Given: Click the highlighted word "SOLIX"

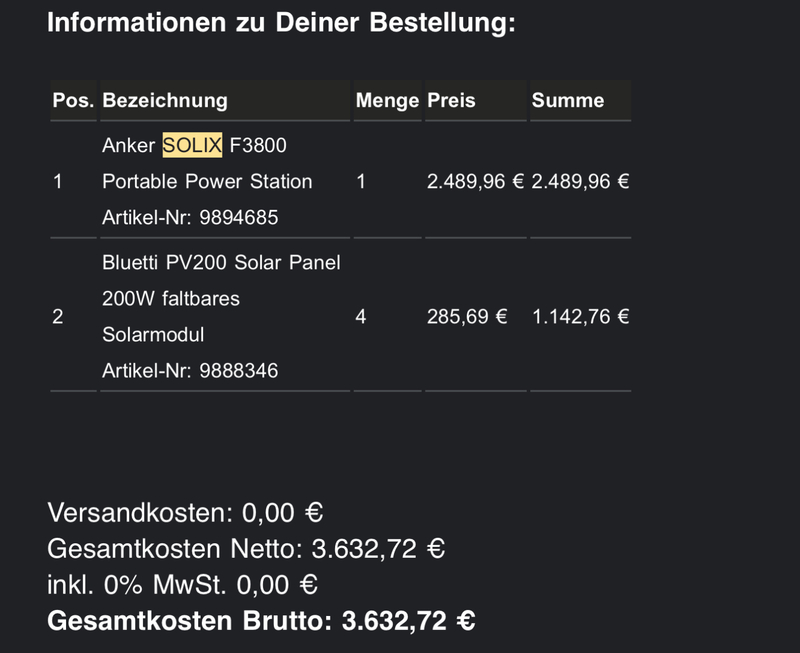Looking at the screenshot, I should [x=192, y=146].
